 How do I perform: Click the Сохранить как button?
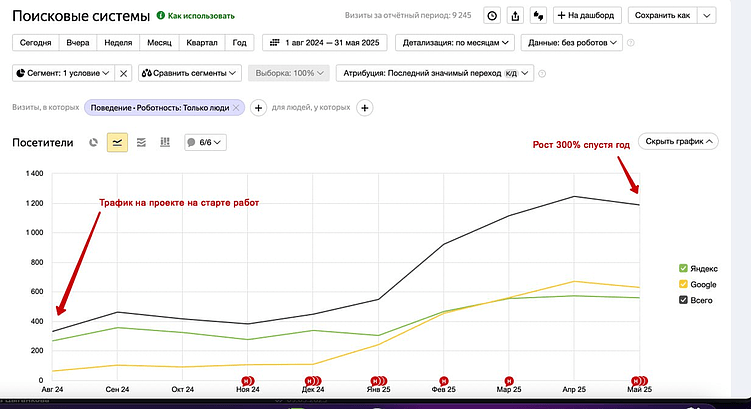[x=662, y=15]
